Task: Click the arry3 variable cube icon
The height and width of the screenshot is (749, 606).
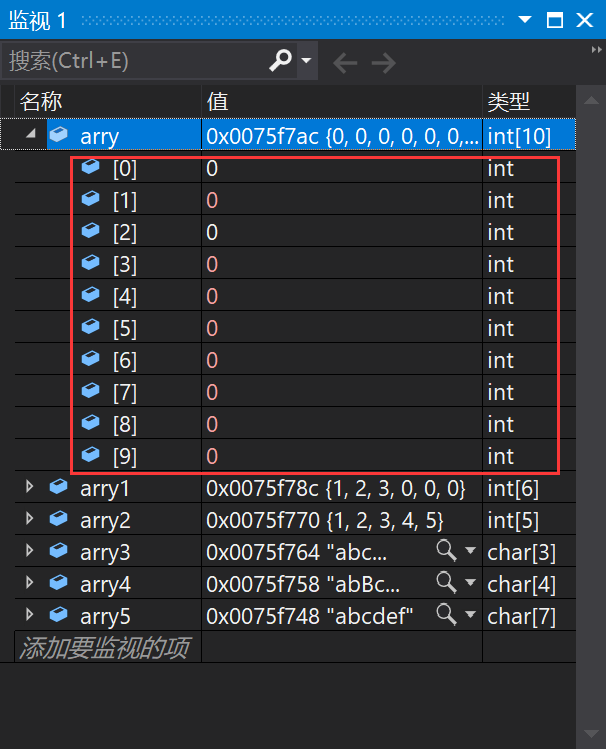Action: [x=59, y=551]
